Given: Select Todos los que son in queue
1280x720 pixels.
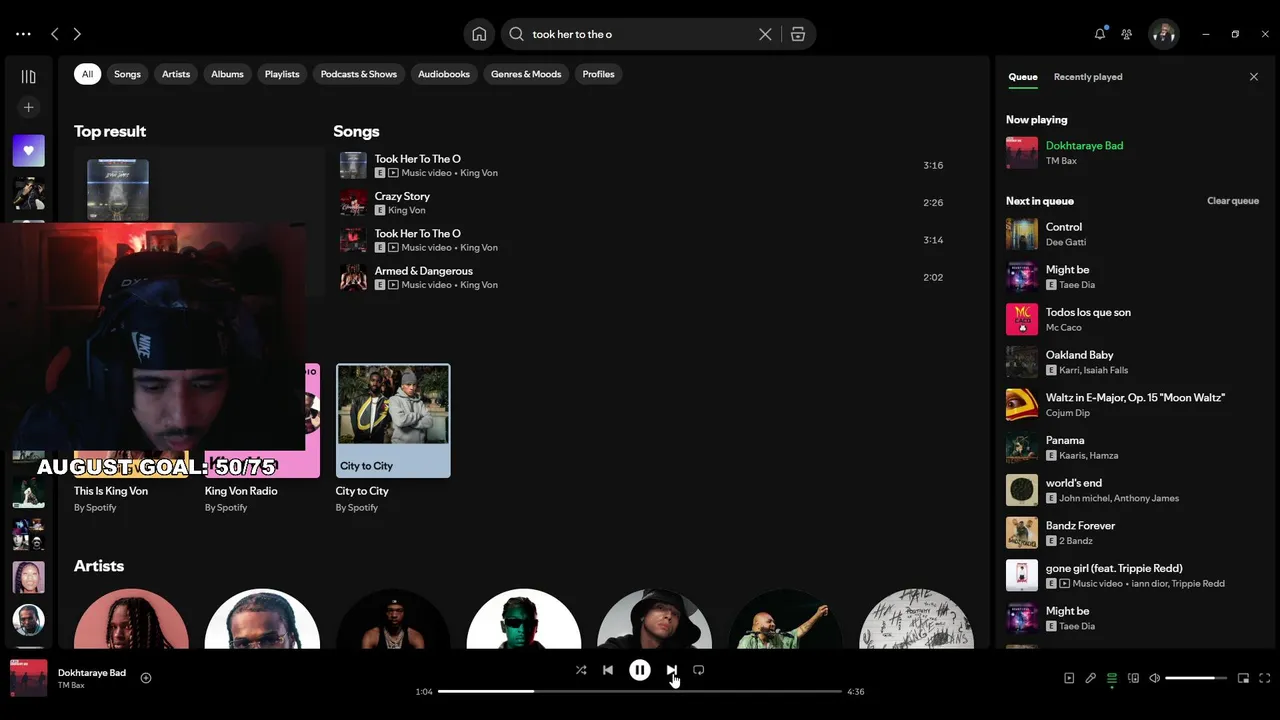Looking at the screenshot, I should point(1132,319).
